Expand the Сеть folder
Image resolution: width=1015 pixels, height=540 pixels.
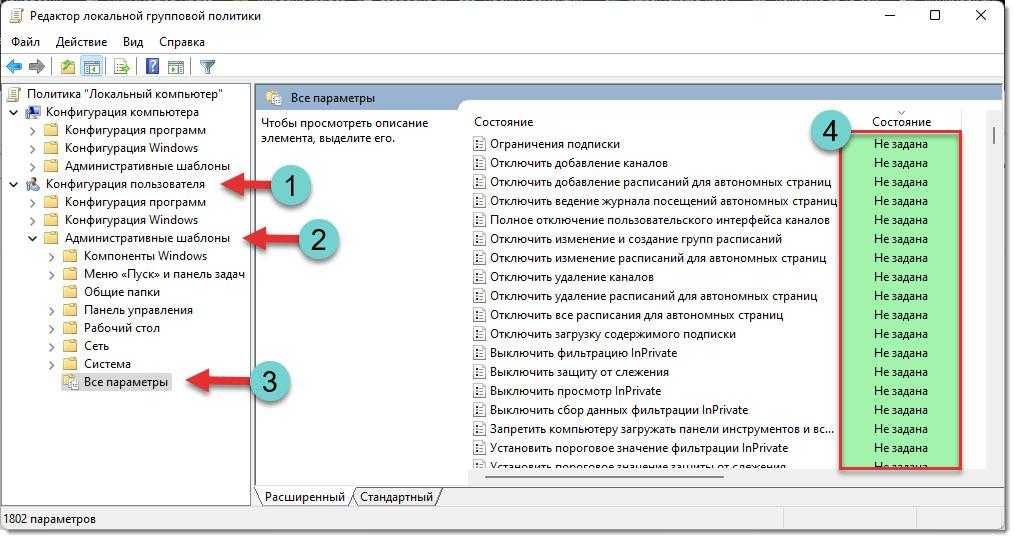pyautogui.click(x=52, y=347)
